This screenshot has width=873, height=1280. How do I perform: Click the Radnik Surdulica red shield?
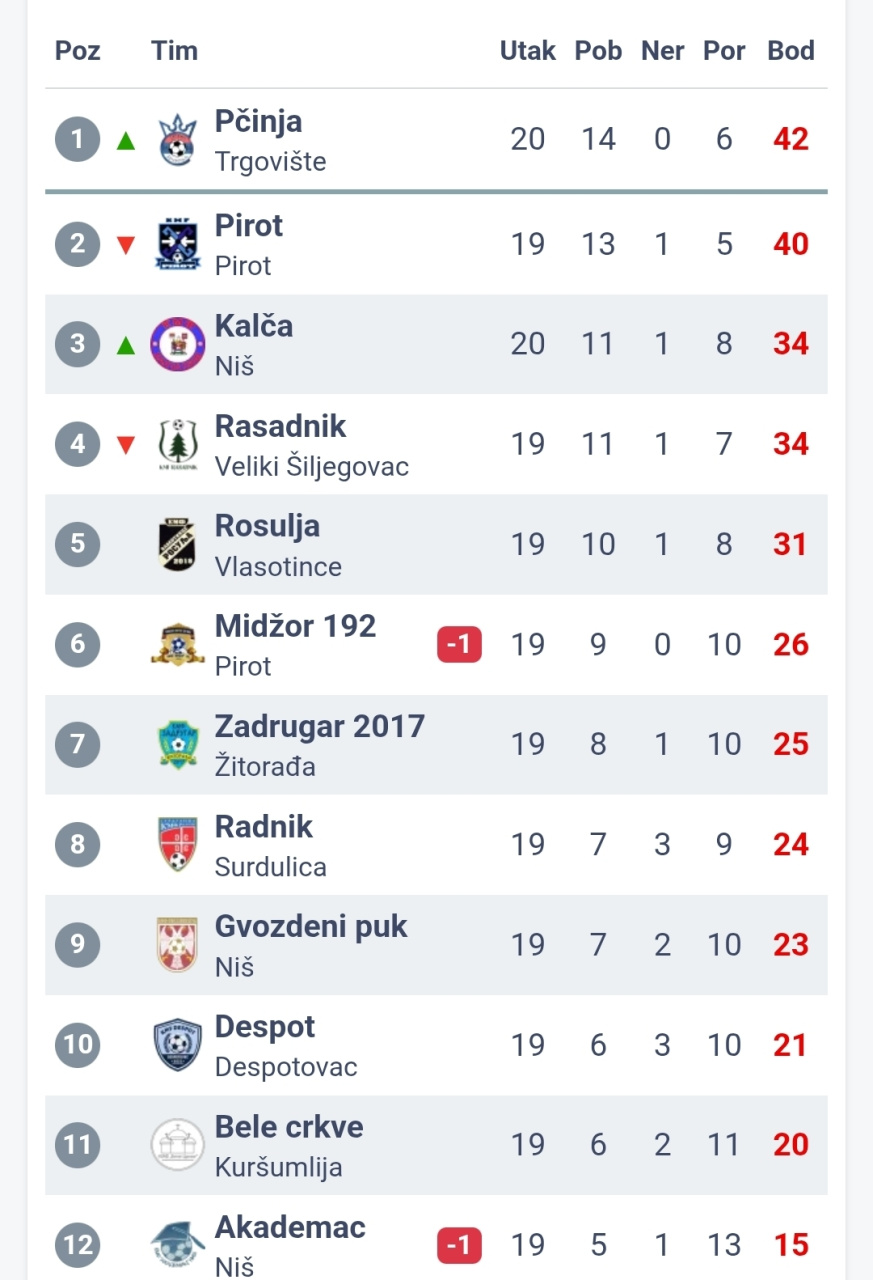point(178,844)
